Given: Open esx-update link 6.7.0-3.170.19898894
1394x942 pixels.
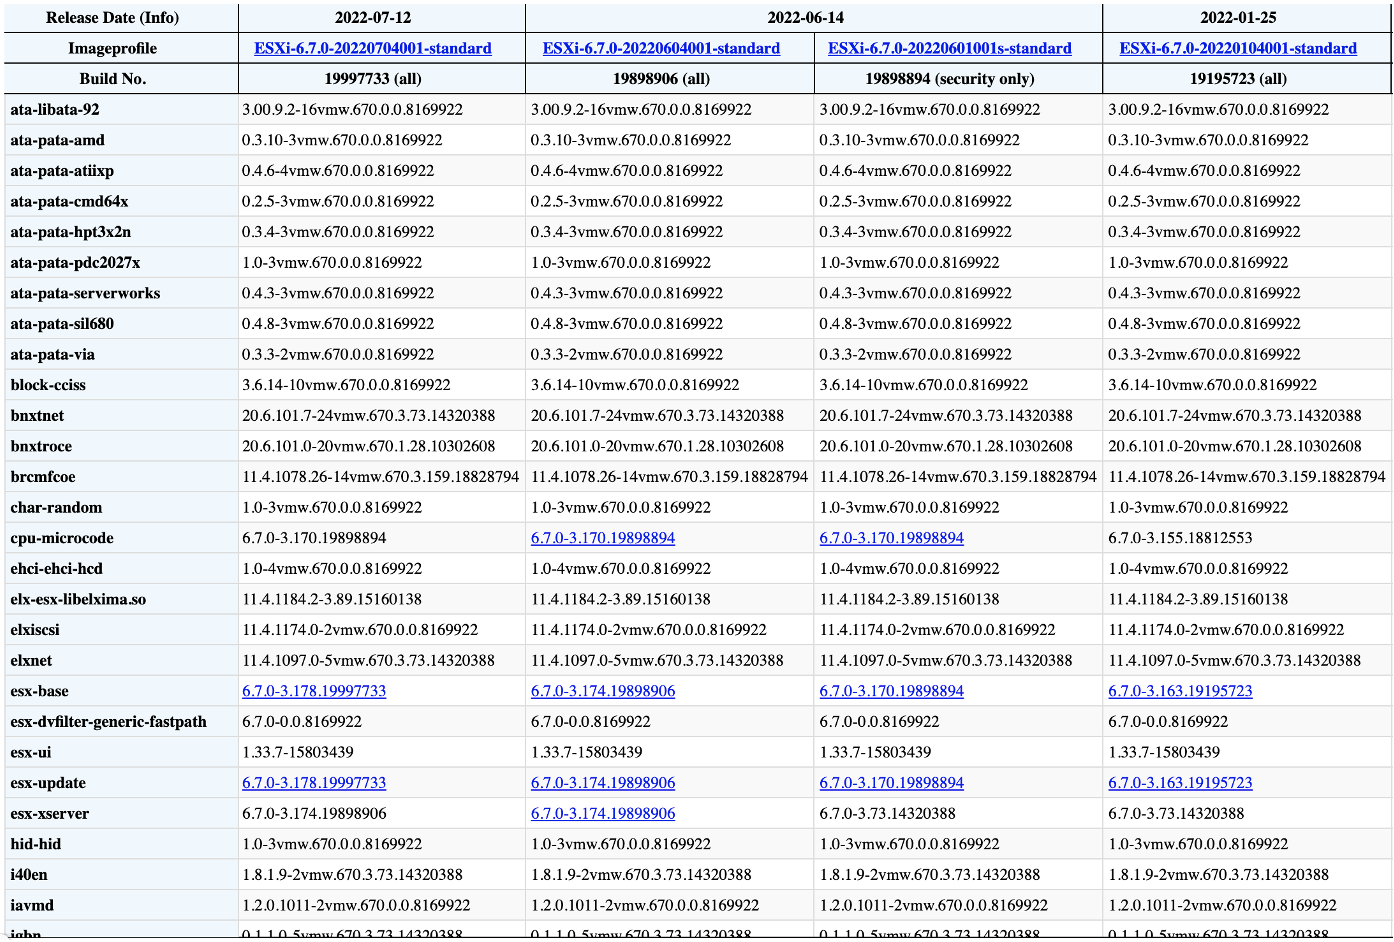Looking at the screenshot, I should [x=892, y=783].
